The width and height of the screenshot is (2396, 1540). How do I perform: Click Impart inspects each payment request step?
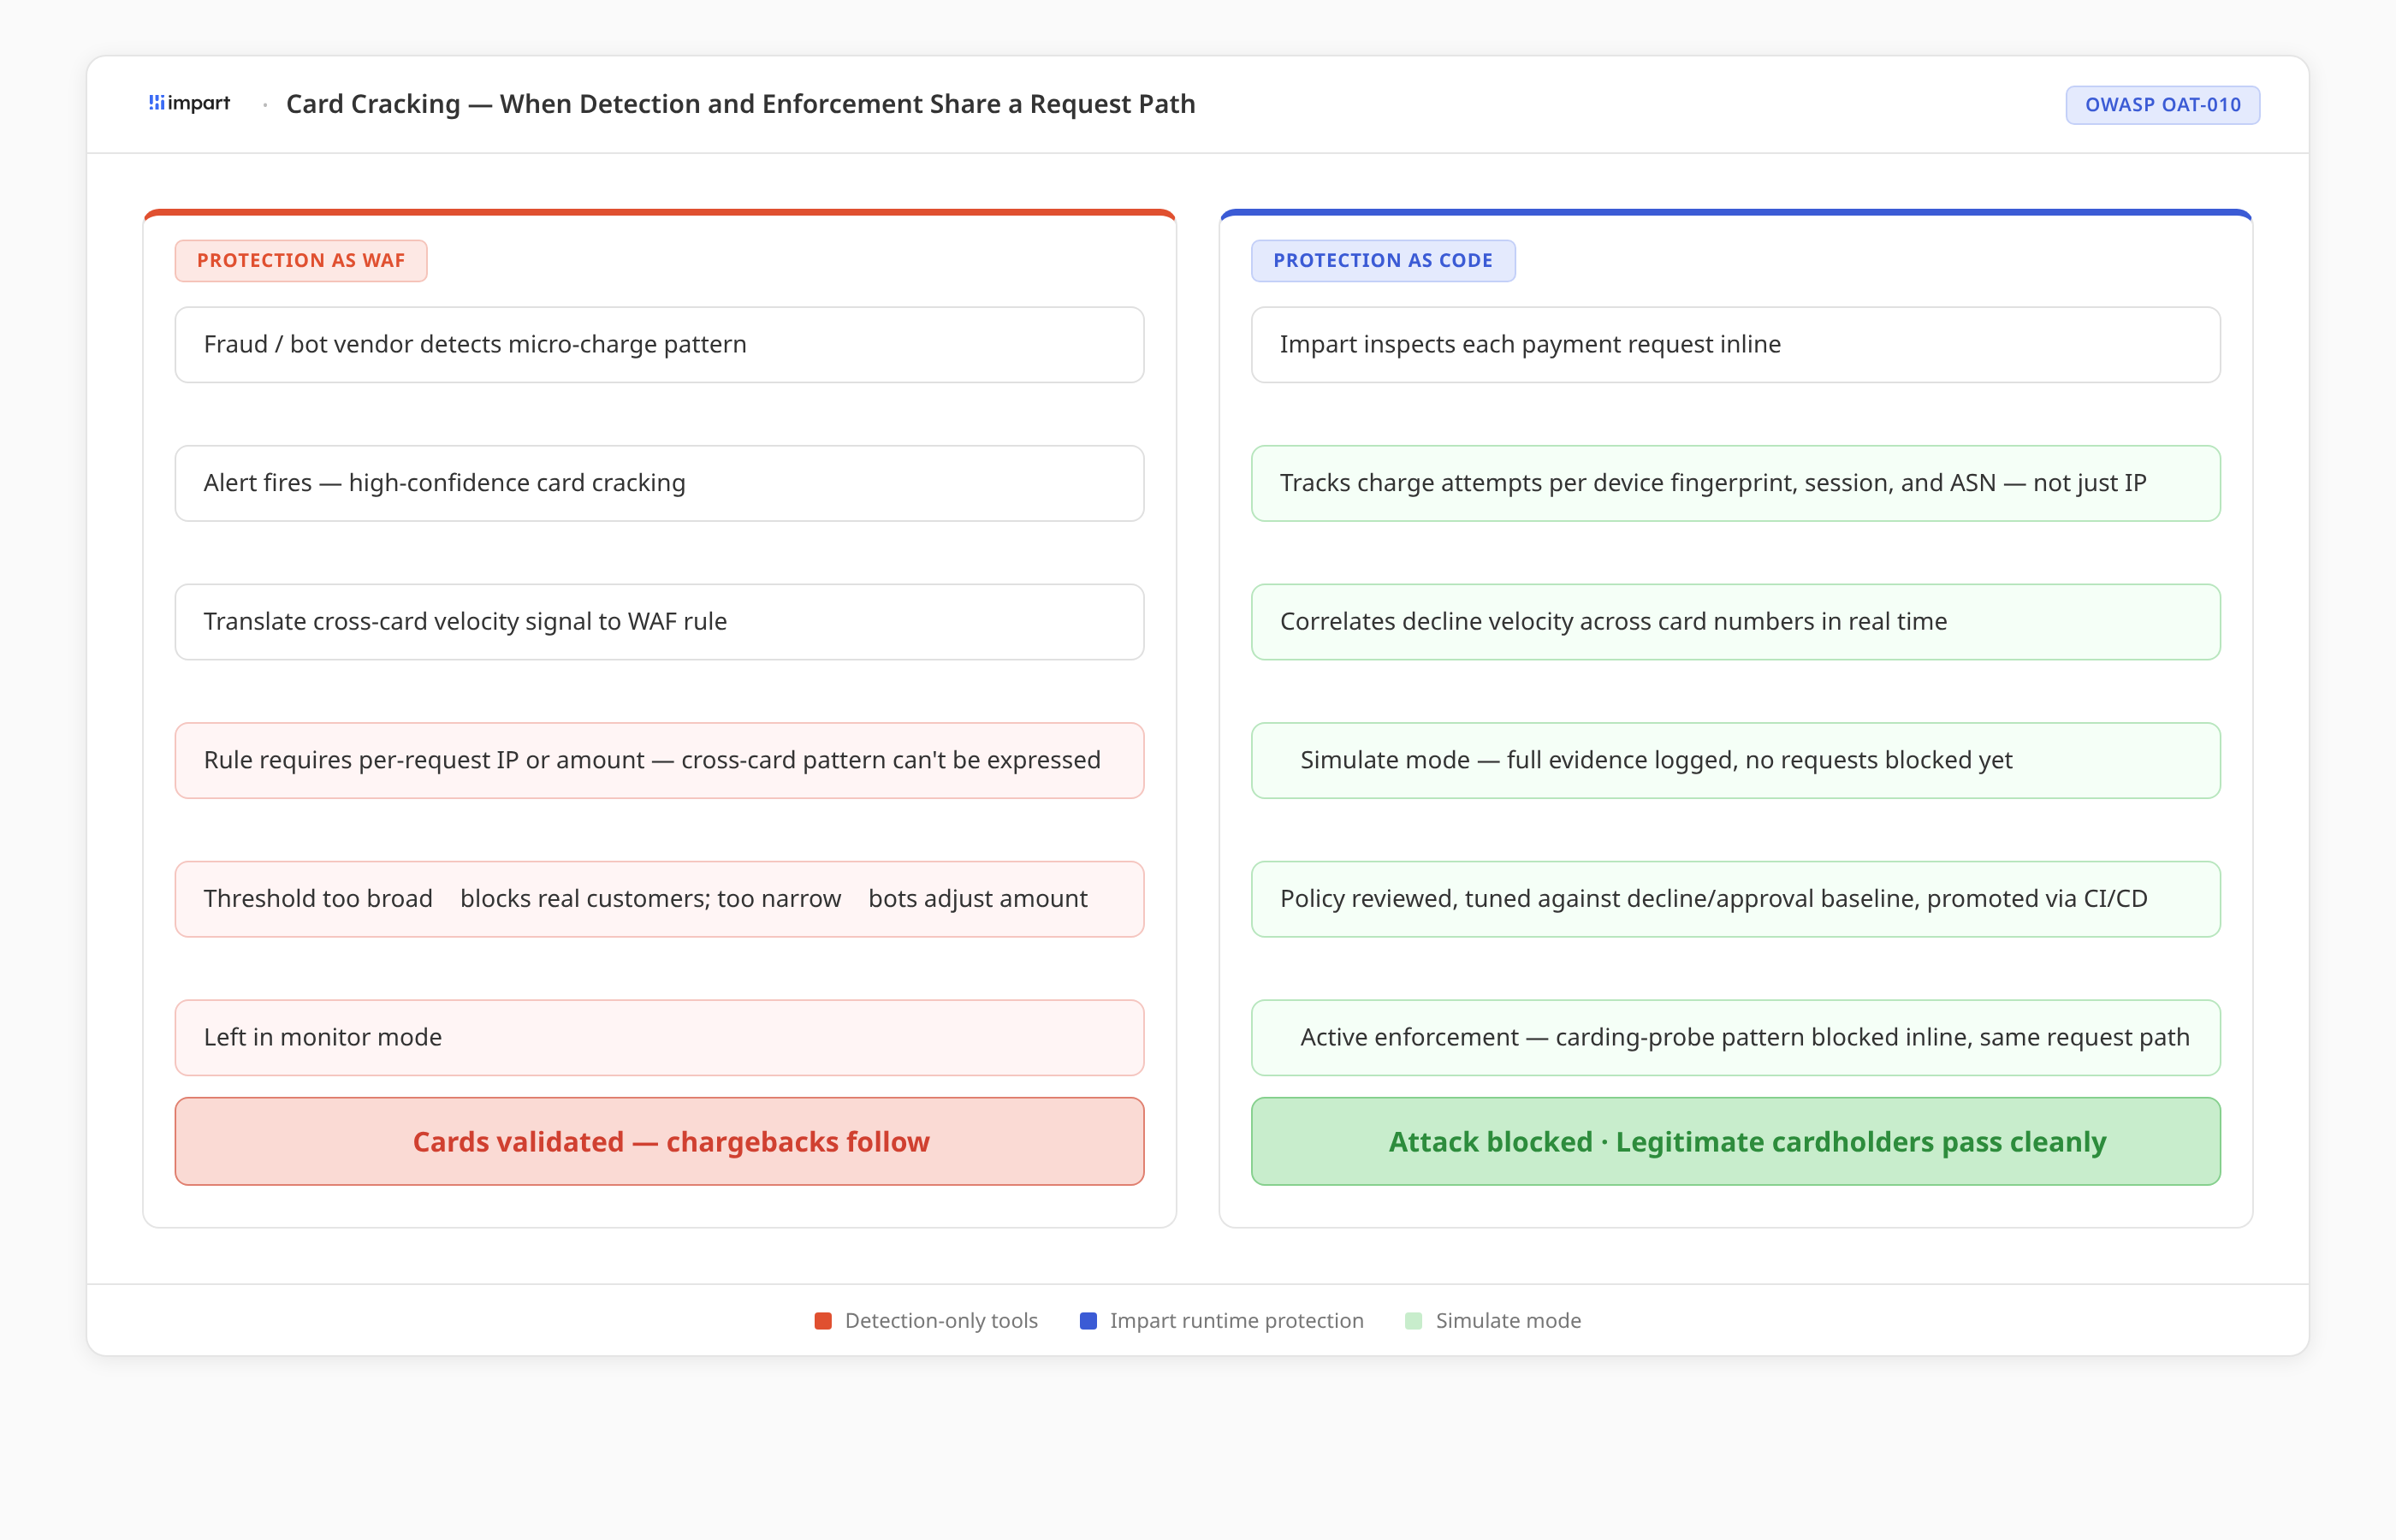click(x=1735, y=345)
